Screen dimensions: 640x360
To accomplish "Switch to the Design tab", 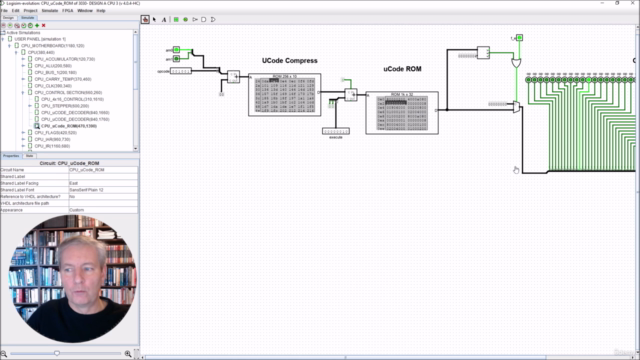I will [x=9, y=18].
